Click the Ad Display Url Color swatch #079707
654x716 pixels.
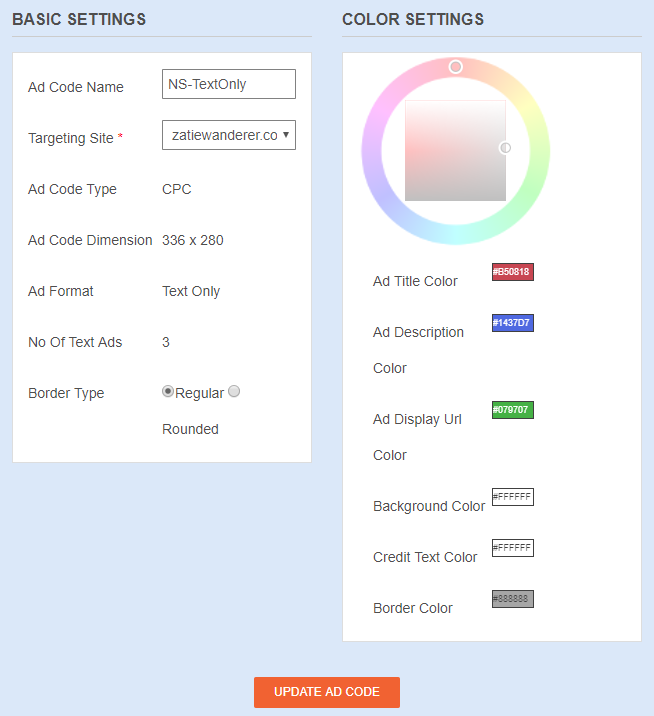tap(512, 410)
